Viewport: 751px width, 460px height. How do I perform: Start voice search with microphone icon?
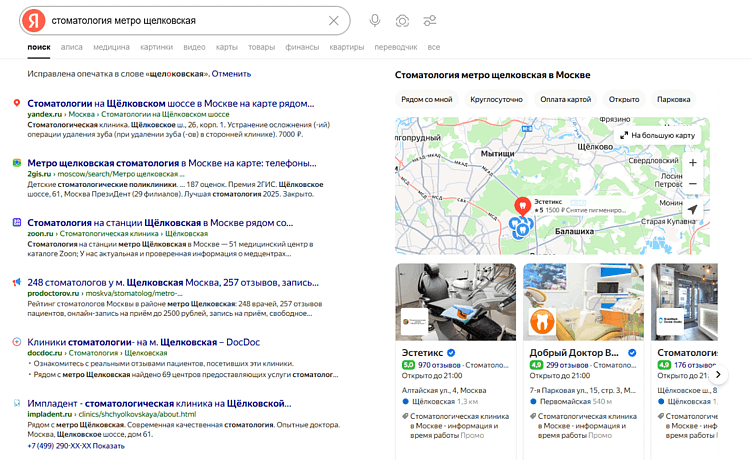375,21
